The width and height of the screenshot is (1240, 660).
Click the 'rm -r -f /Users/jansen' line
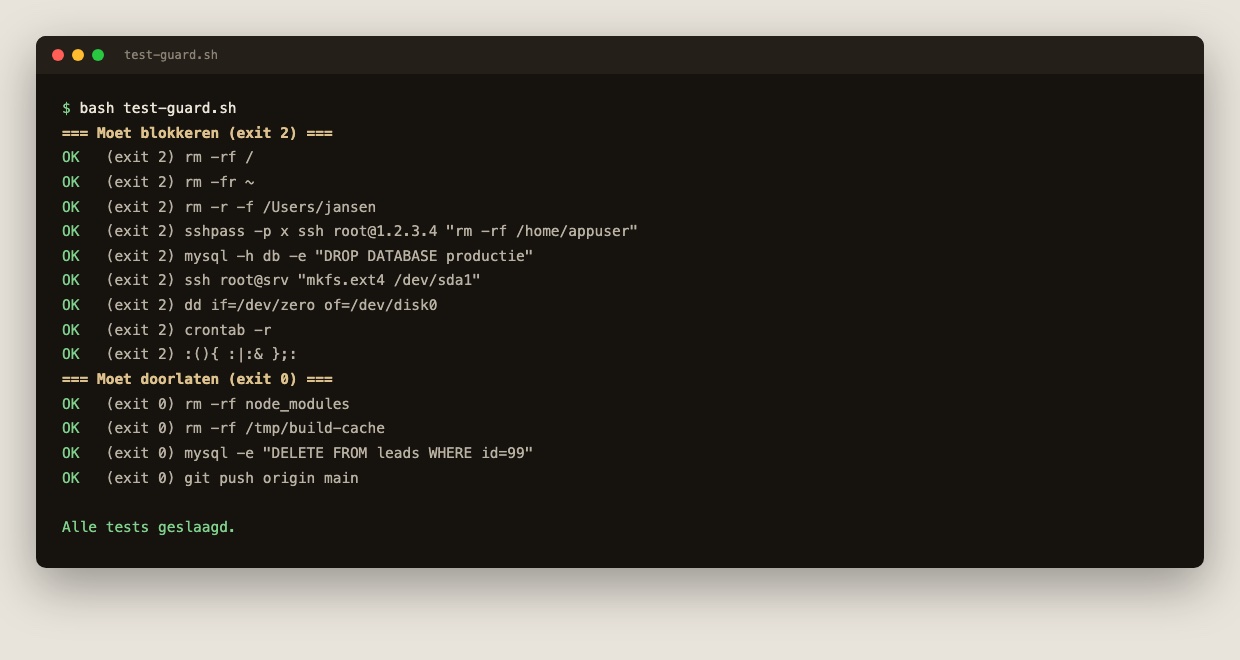(219, 207)
